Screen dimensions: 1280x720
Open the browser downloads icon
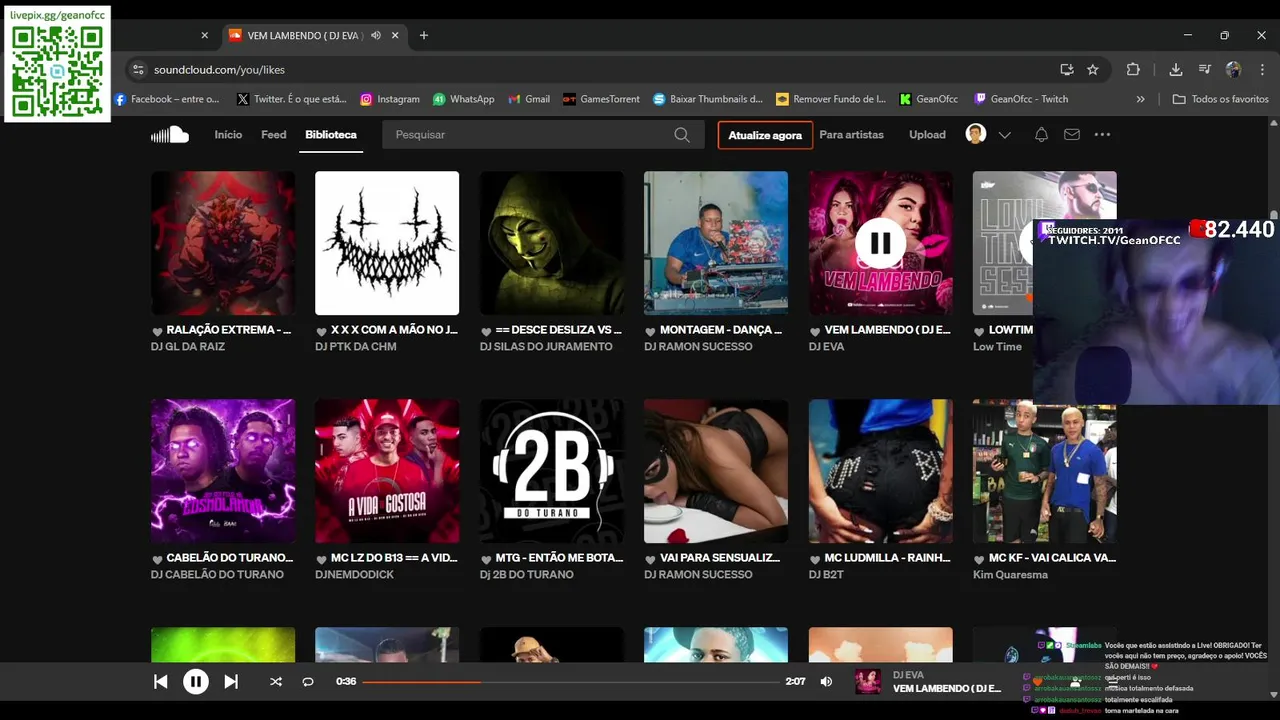tap(1176, 70)
